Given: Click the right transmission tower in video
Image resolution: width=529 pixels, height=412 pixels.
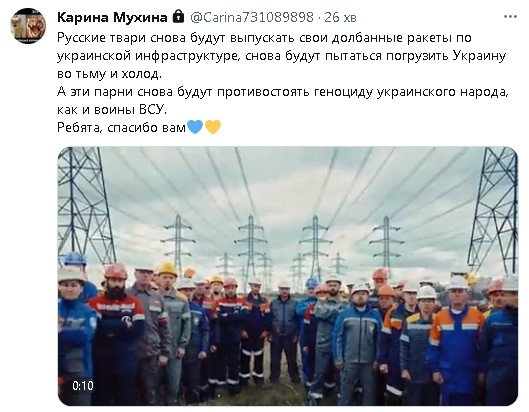Looking at the screenshot, I should pos(494,209).
